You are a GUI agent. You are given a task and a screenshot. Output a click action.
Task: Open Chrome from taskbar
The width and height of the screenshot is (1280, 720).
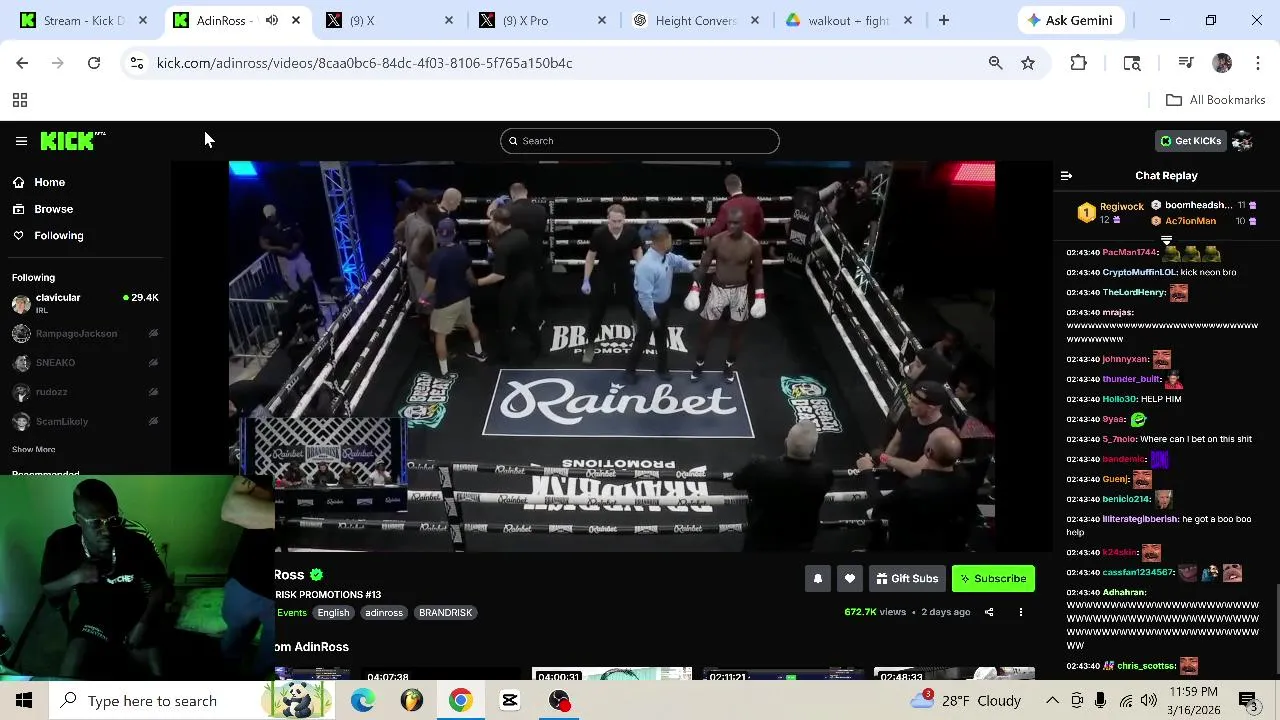[x=460, y=701]
